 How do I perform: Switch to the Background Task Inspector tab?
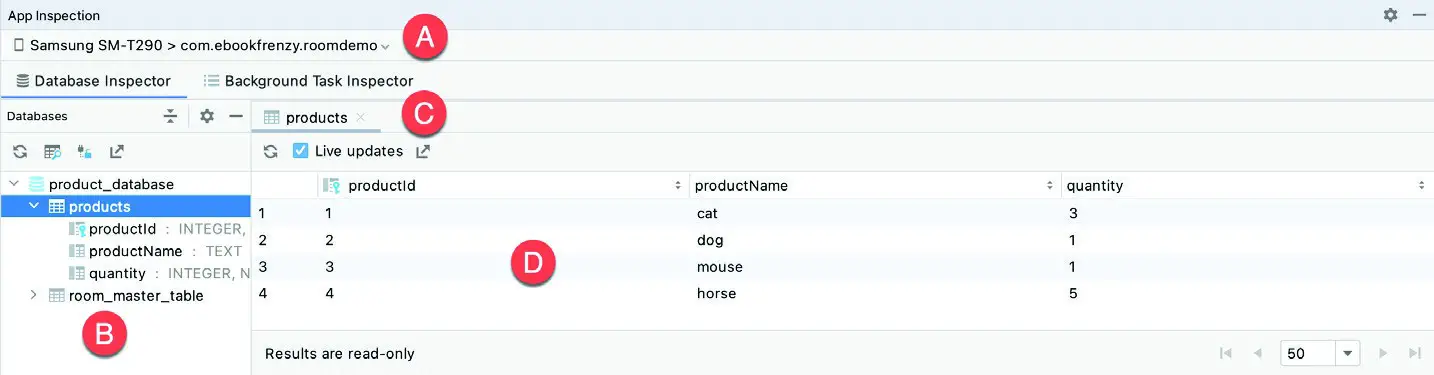click(x=308, y=80)
